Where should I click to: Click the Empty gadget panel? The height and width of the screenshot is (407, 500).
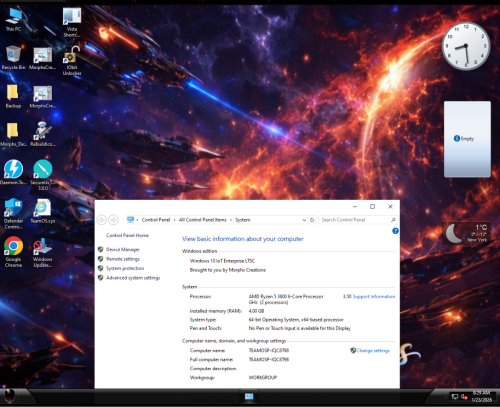click(467, 139)
